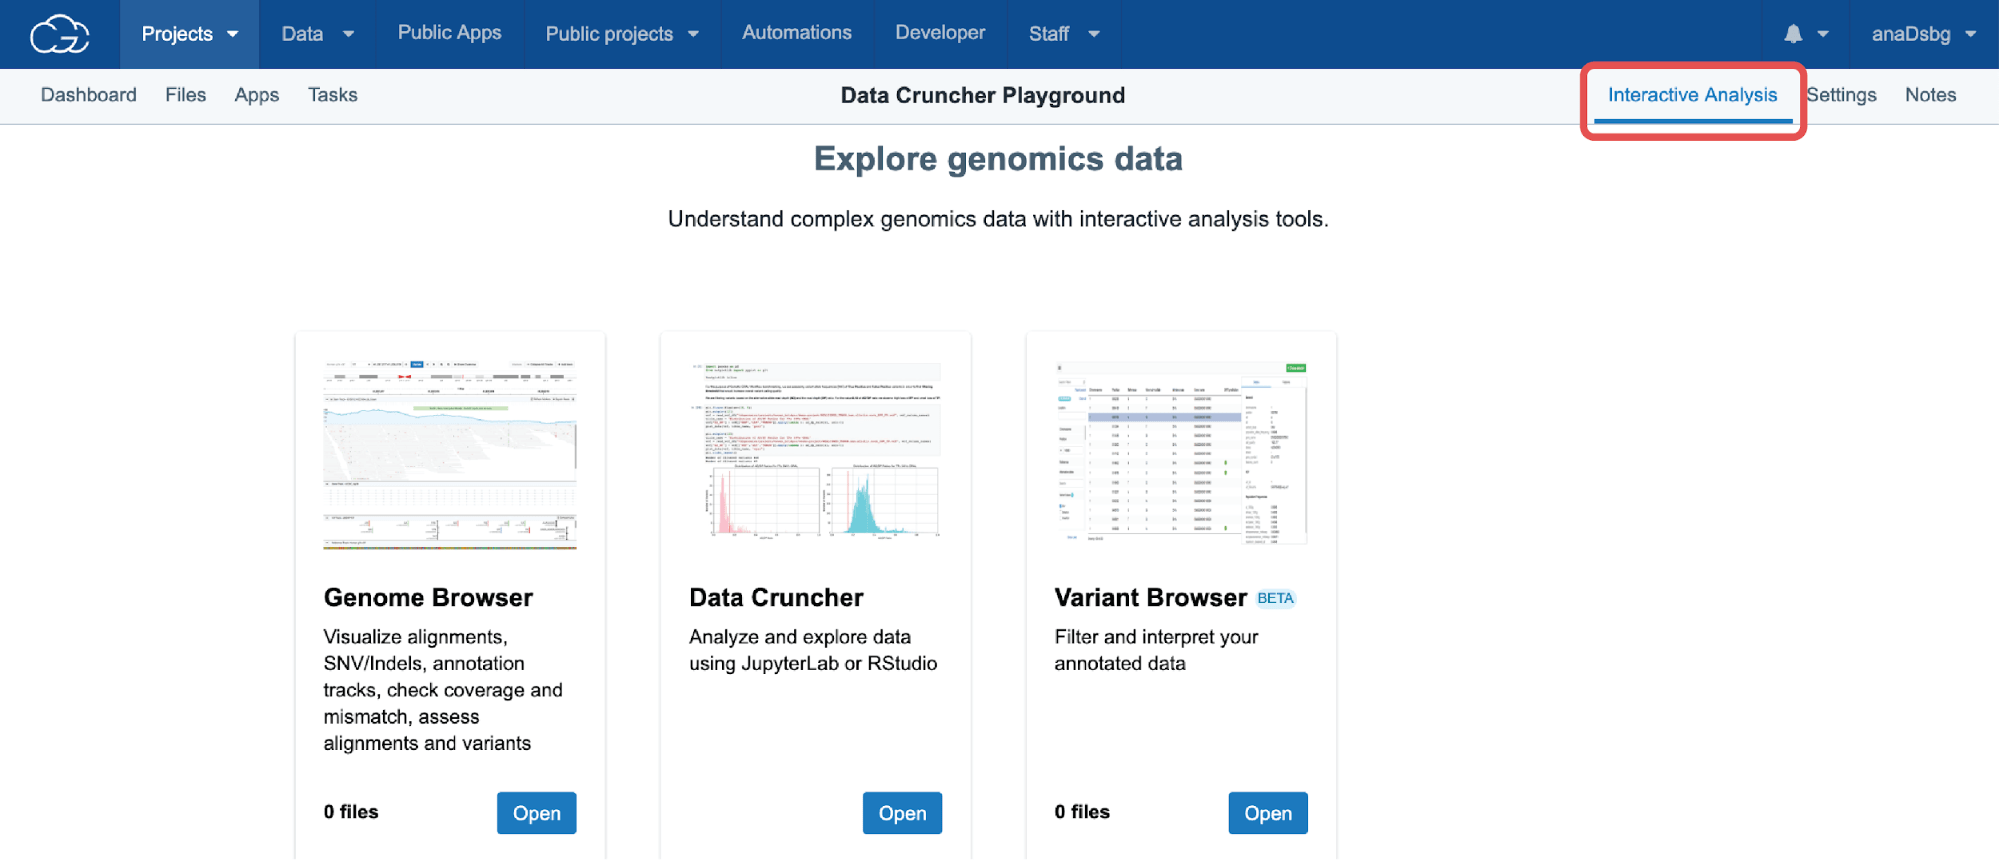Open the Genome Browser tool

[x=536, y=812]
